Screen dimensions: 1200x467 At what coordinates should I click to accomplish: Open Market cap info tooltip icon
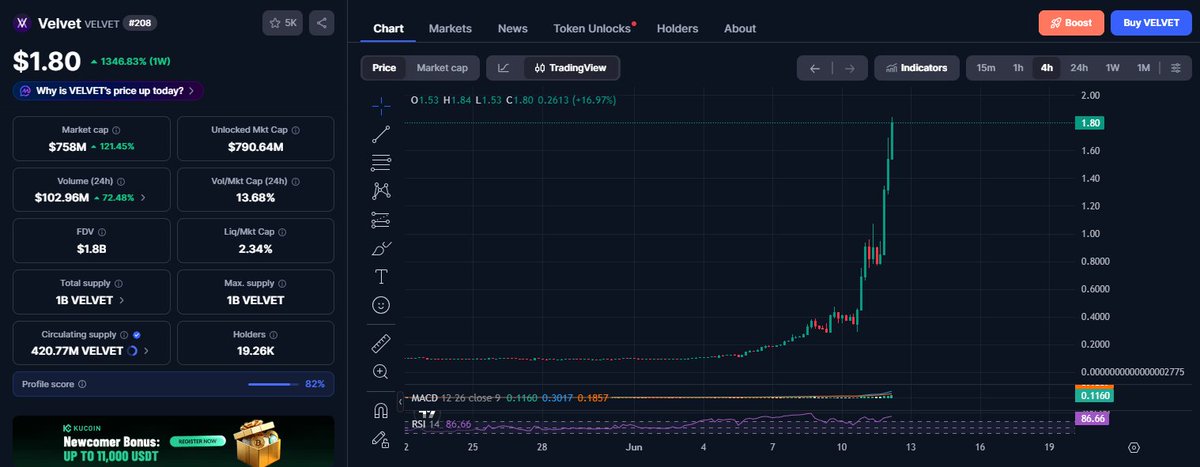coord(116,130)
